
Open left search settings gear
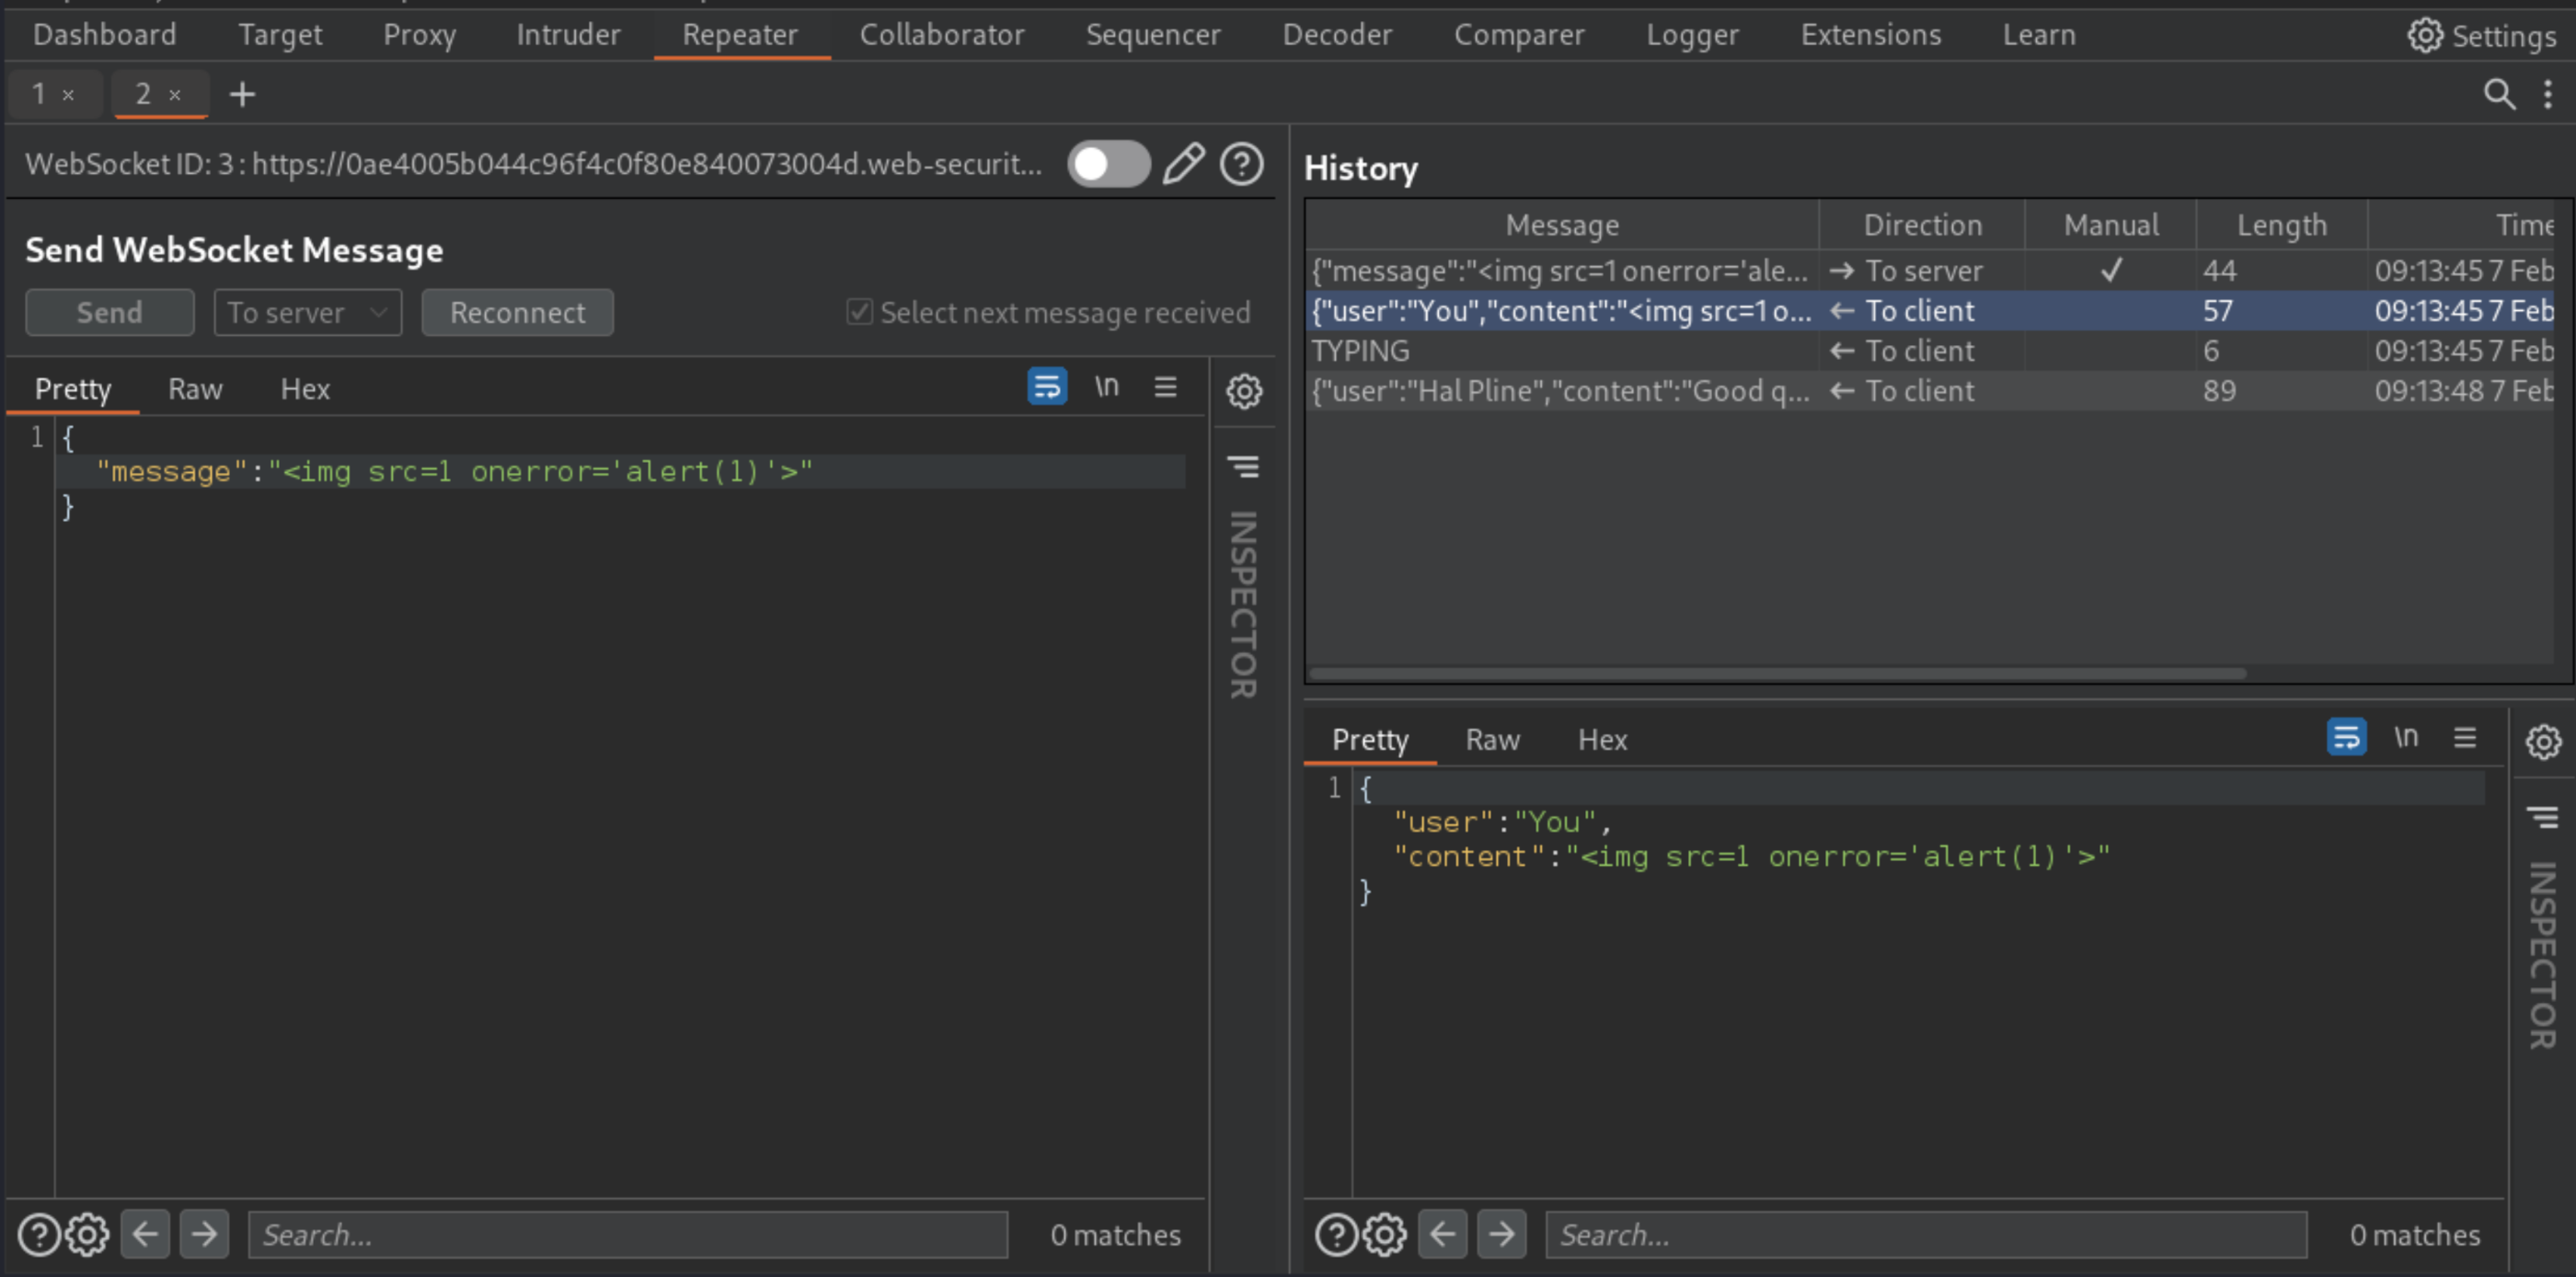(x=87, y=1235)
